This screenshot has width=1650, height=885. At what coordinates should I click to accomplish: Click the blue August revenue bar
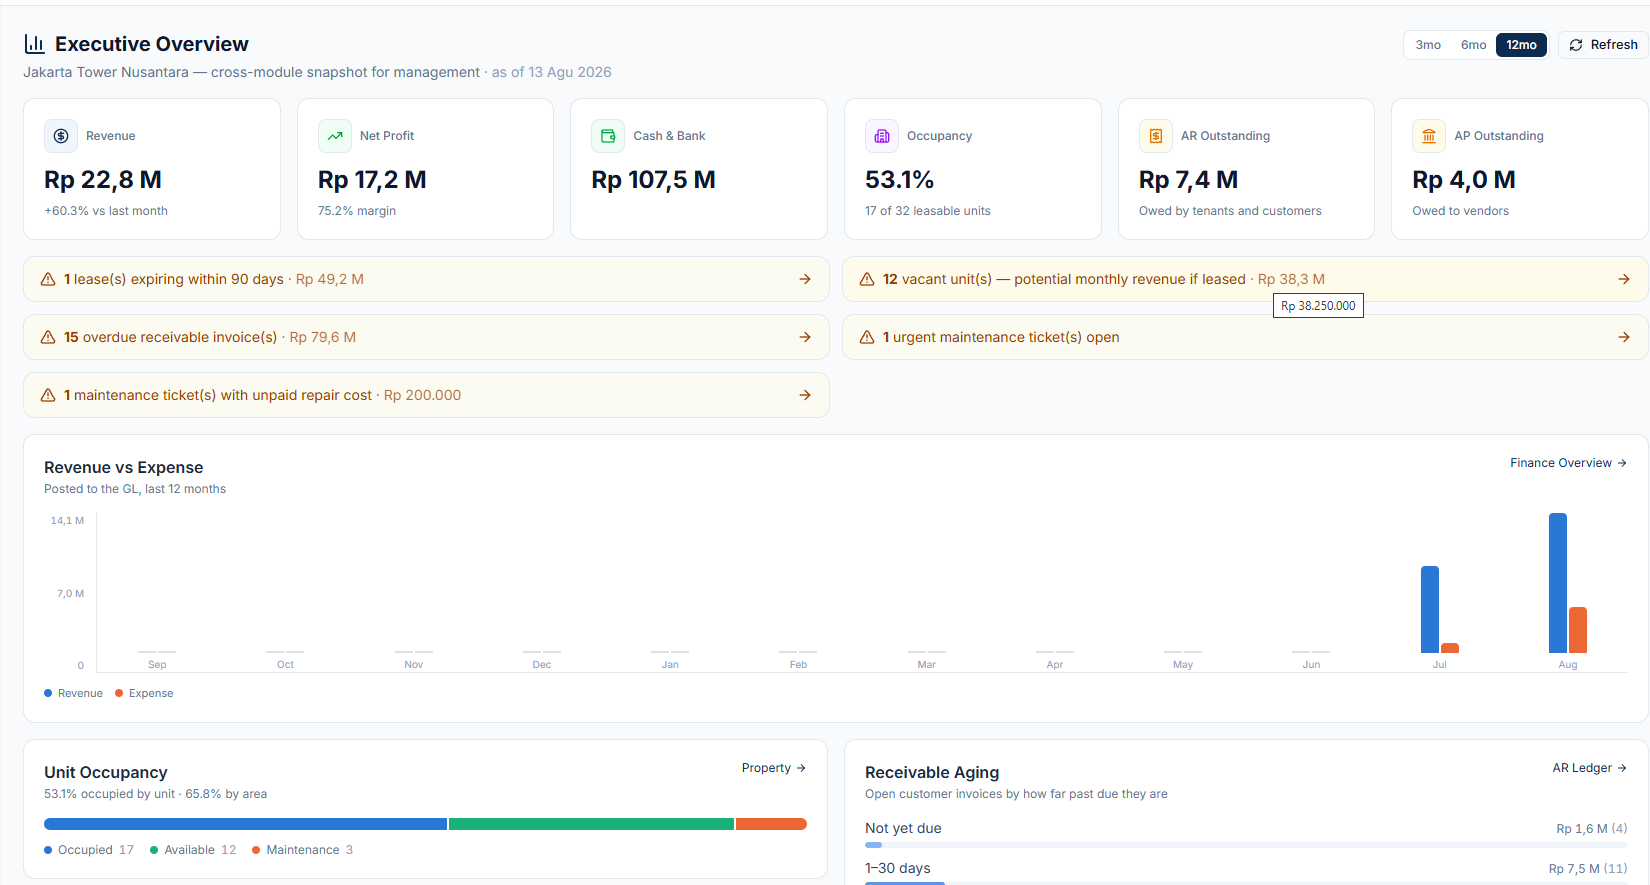point(1558,583)
